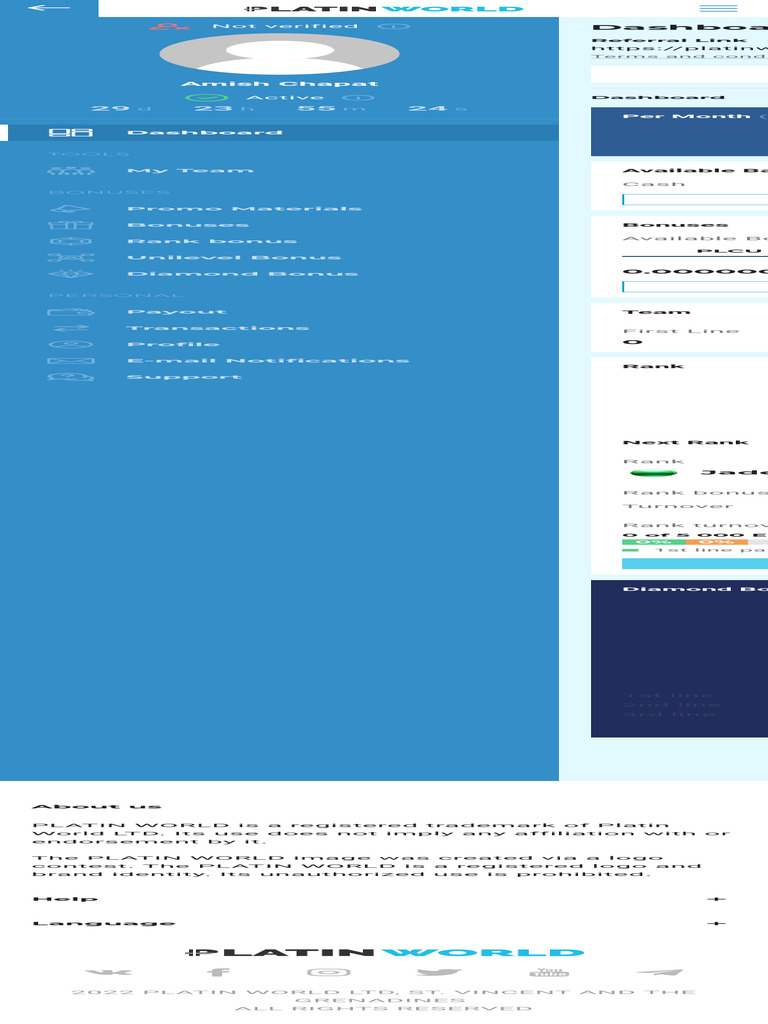Screen dimensions: 768x1024
Task: Open Transactions menu item
Action: (x=217, y=328)
